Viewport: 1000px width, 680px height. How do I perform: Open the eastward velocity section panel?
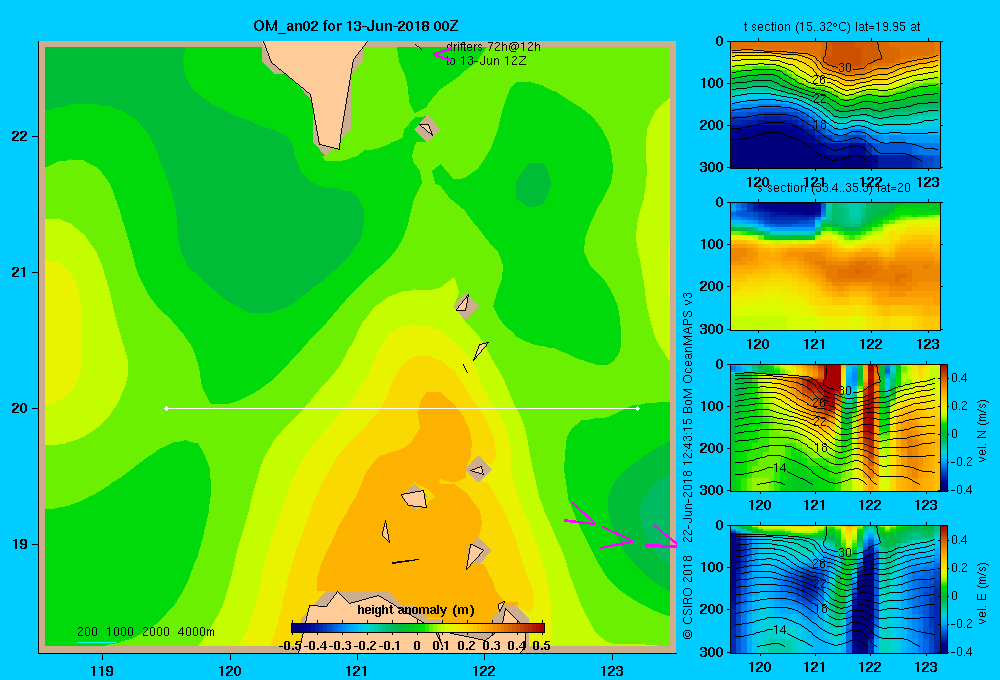point(835,589)
